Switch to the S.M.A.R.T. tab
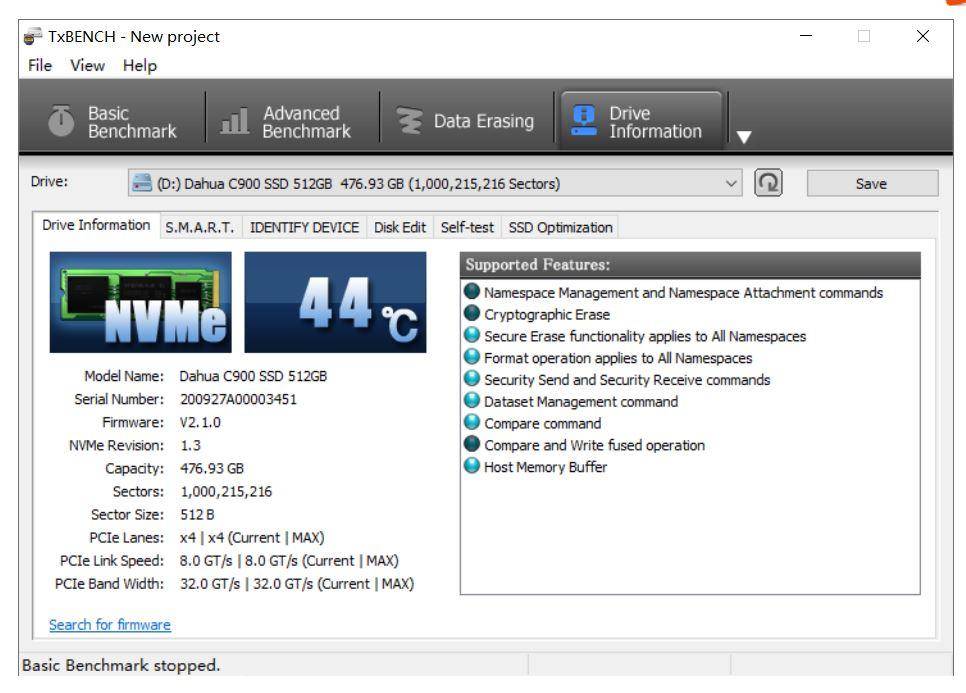The height and width of the screenshot is (693, 966). 198,227
